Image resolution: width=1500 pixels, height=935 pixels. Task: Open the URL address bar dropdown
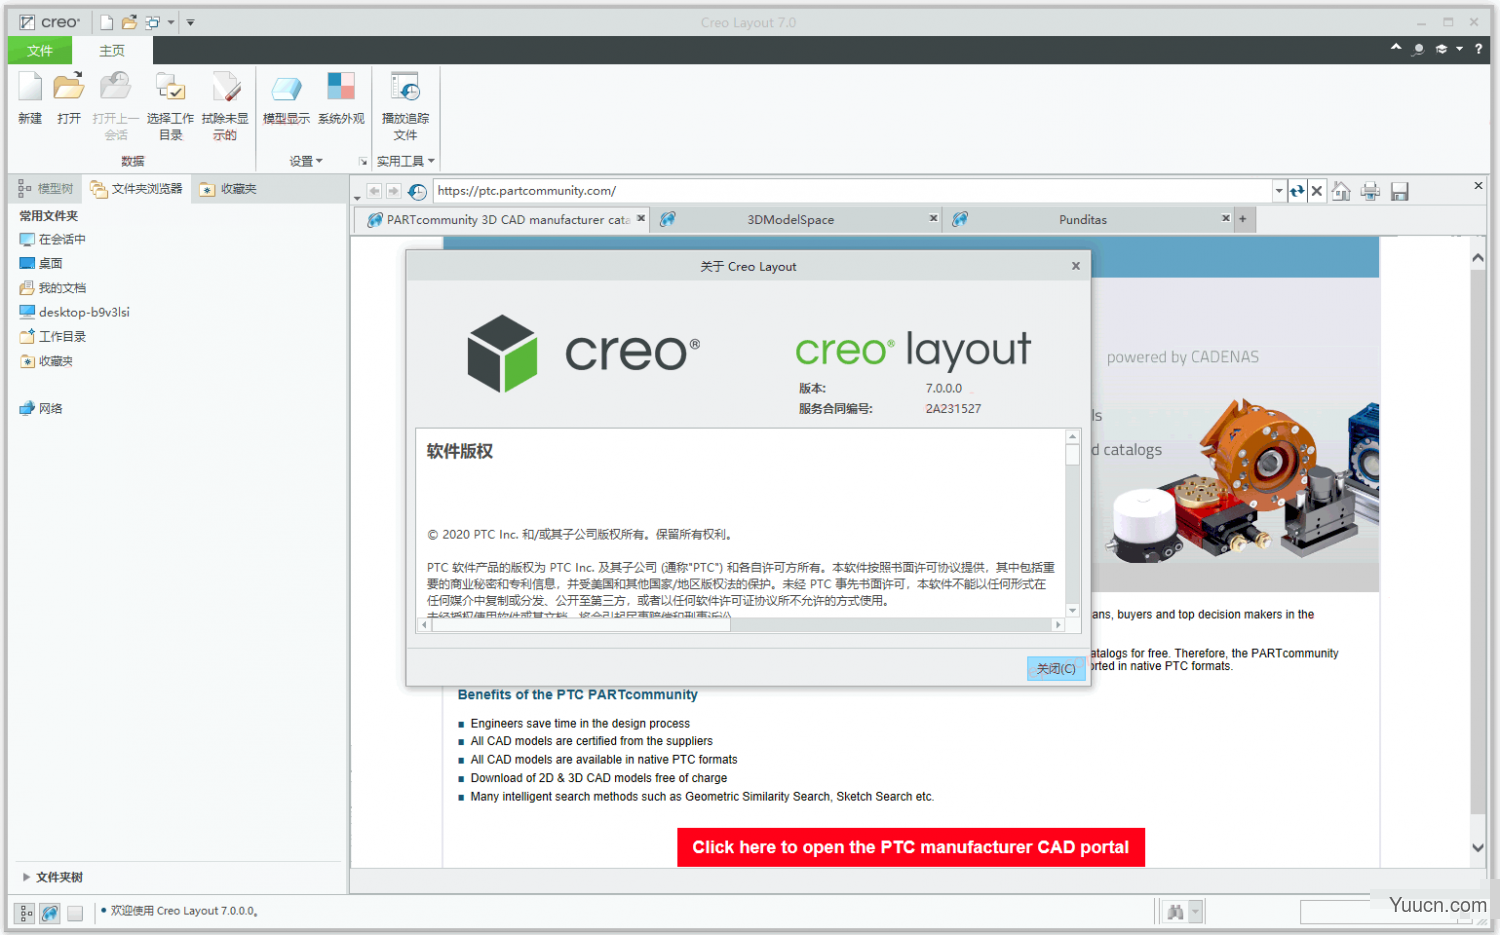pos(1279,191)
